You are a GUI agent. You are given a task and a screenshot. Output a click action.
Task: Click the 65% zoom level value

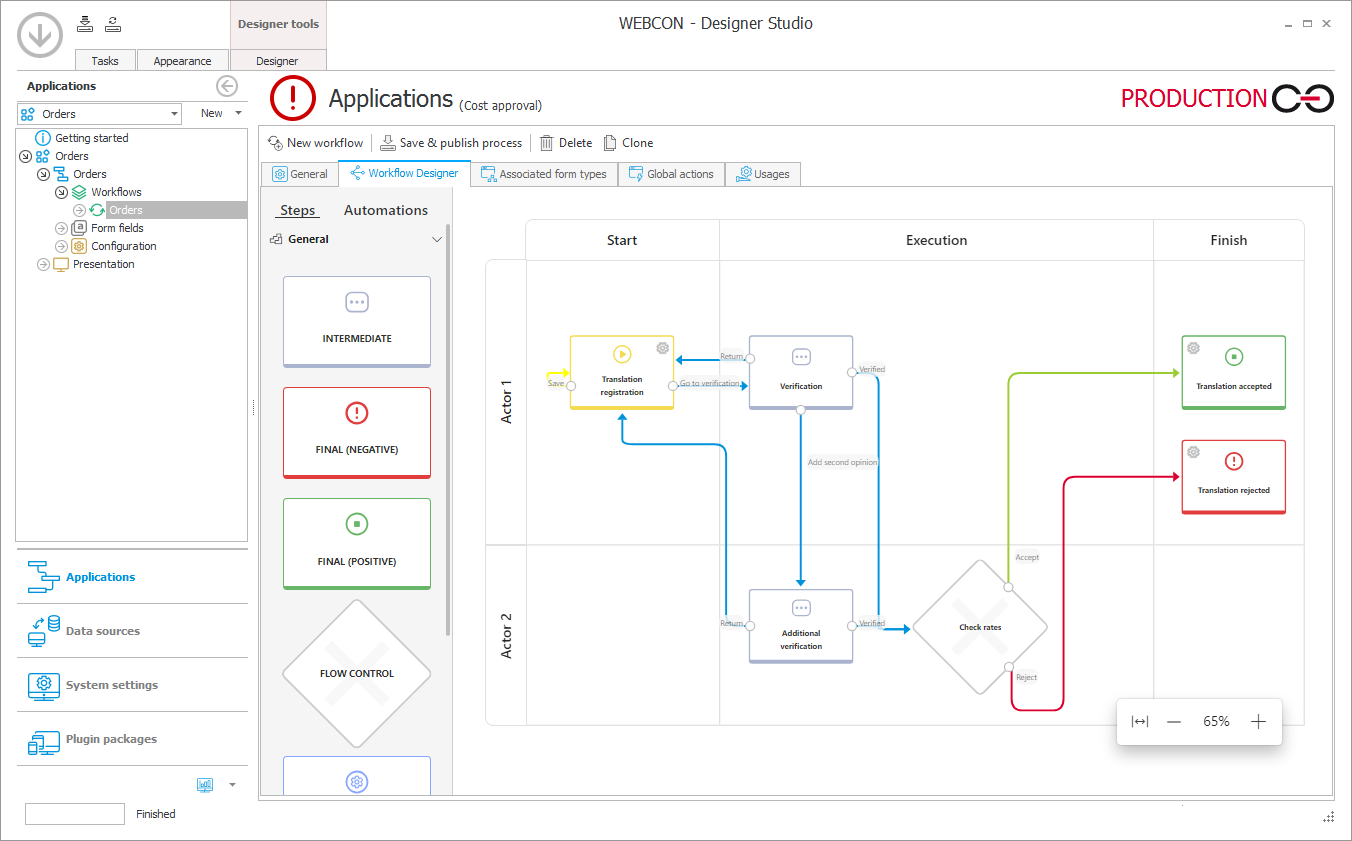(1216, 722)
